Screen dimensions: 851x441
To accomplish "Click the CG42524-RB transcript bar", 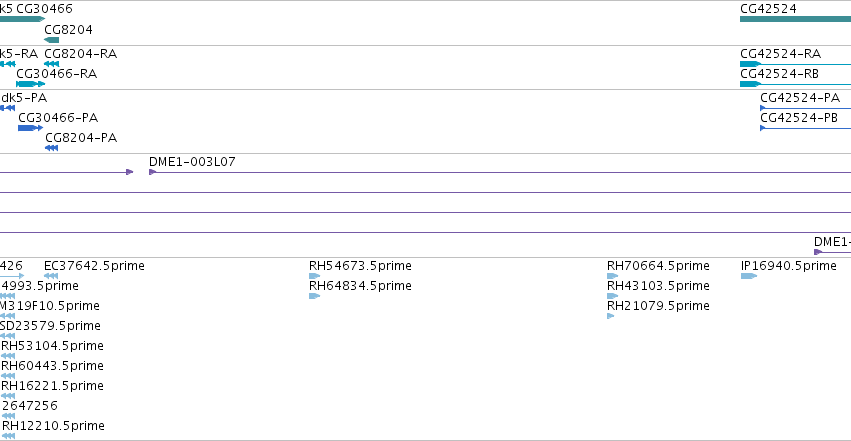I will pos(796,84).
